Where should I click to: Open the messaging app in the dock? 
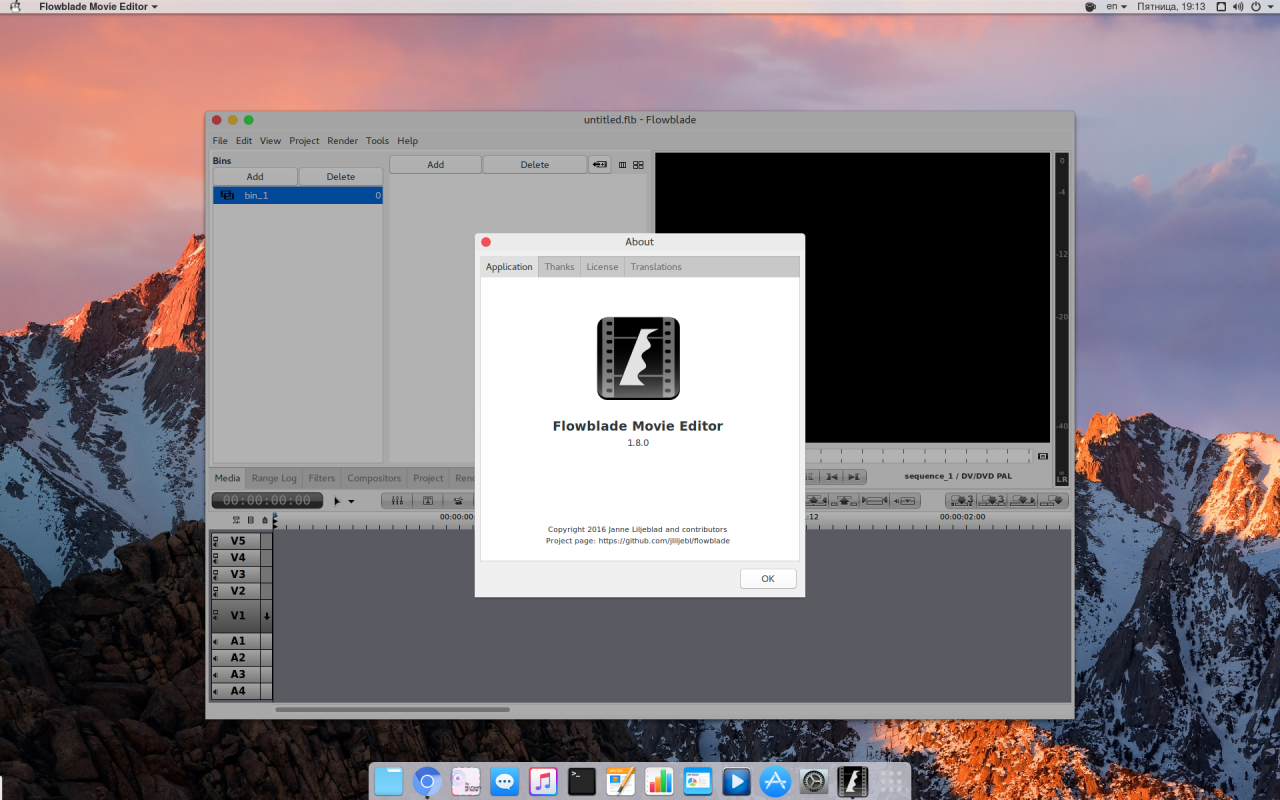pyautogui.click(x=505, y=781)
